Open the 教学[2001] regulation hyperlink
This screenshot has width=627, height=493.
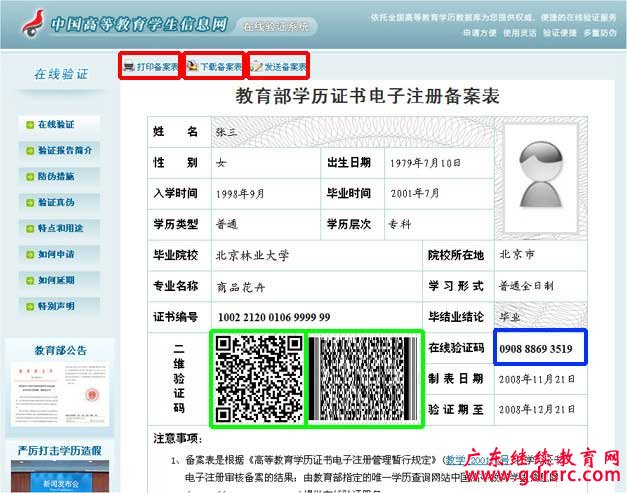(477, 460)
